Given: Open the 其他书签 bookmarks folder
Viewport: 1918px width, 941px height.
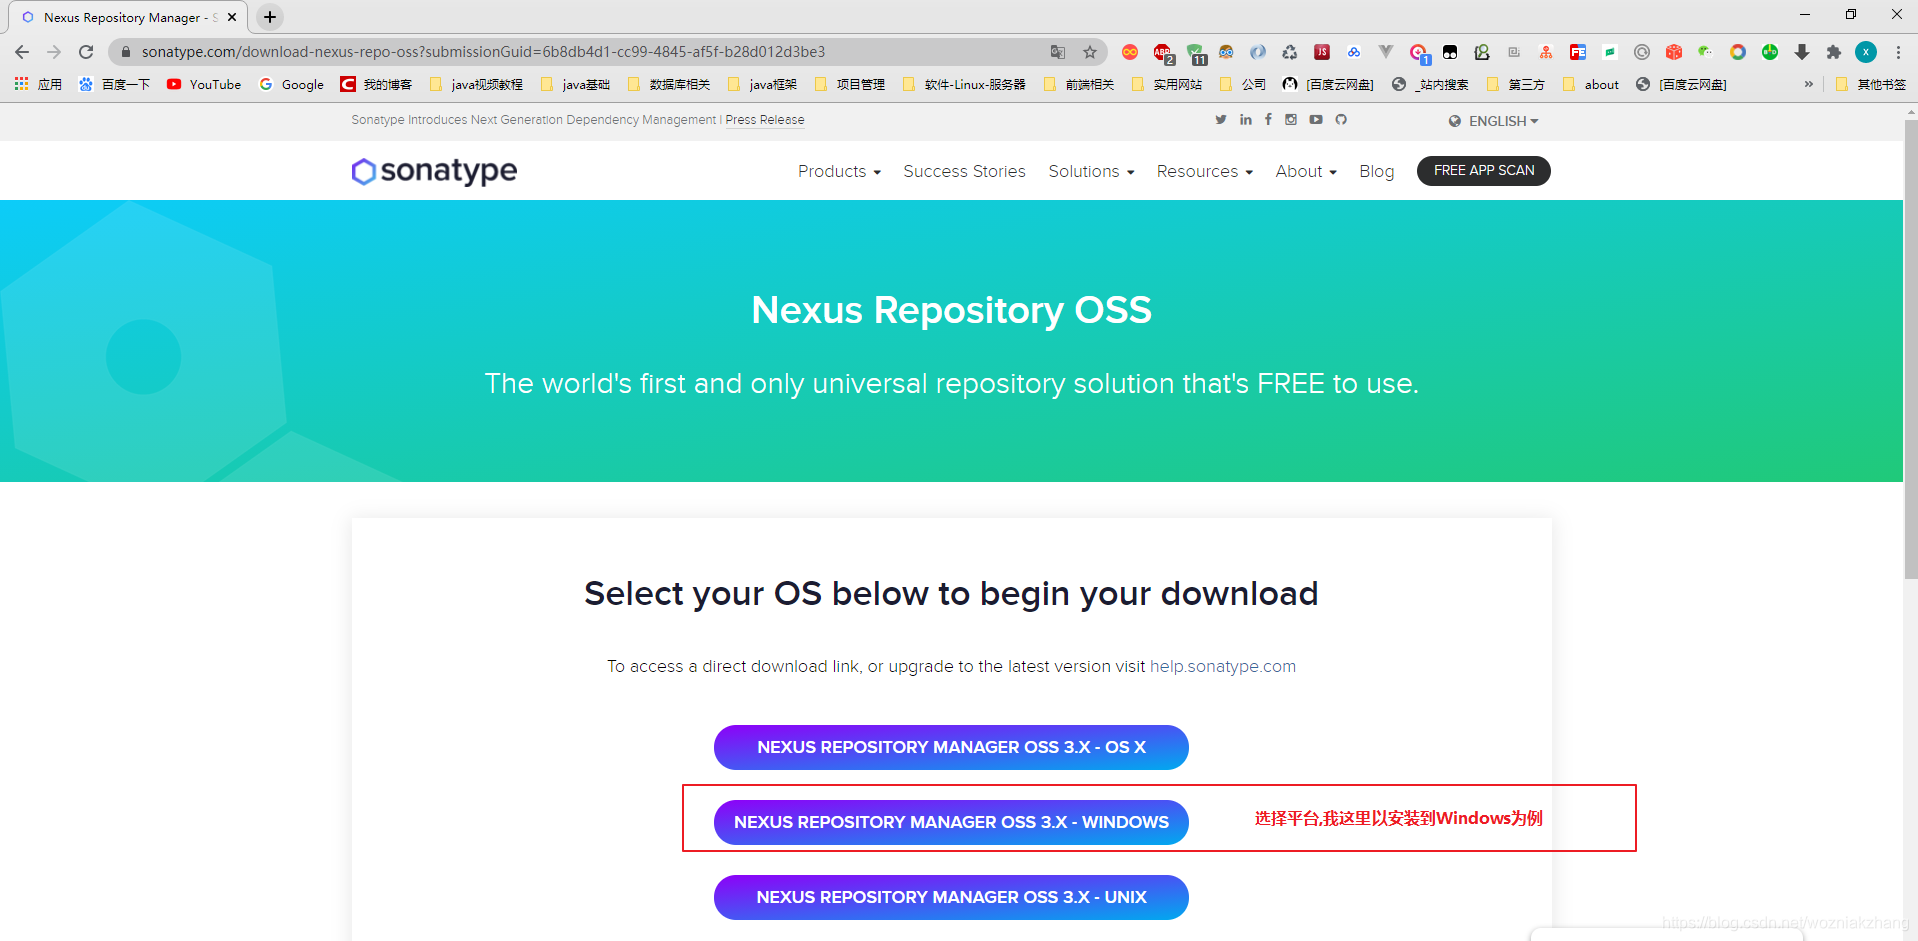Looking at the screenshot, I should (x=1871, y=85).
